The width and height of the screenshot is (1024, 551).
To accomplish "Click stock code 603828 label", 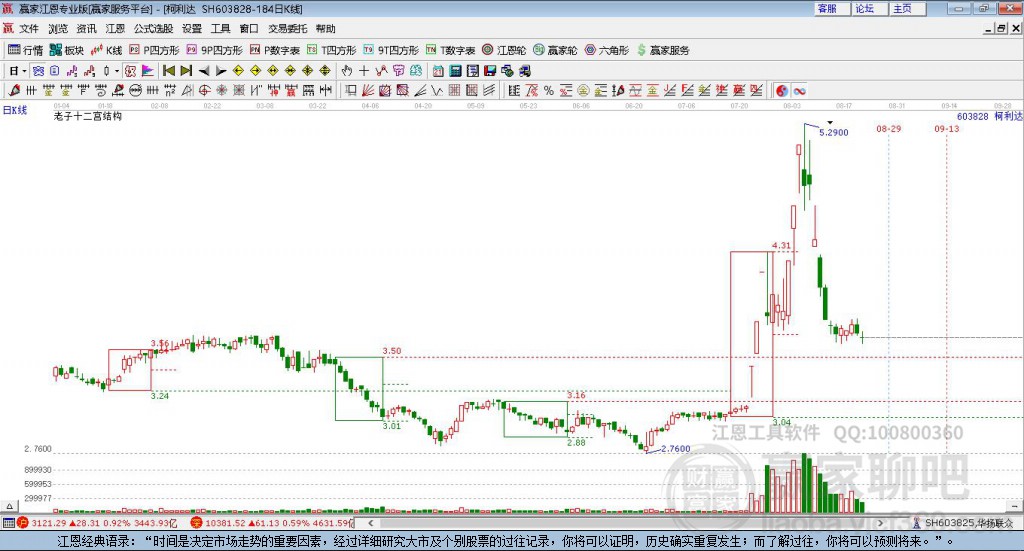I will click(972, 116).
